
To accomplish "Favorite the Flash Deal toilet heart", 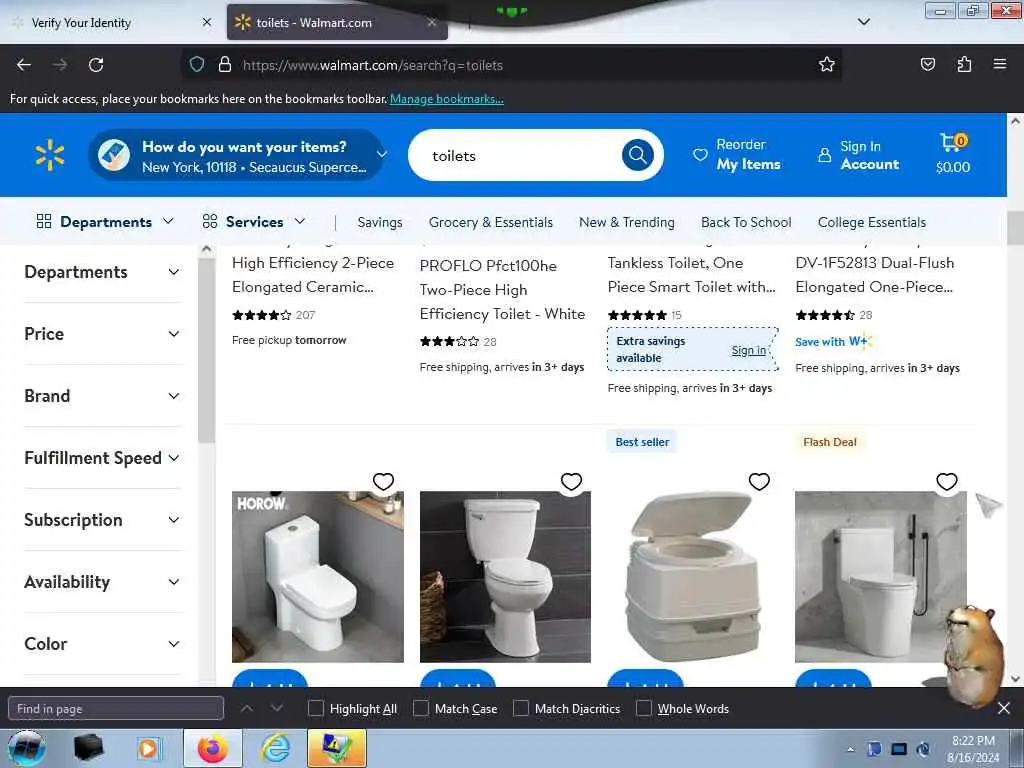I will point(947,482).
